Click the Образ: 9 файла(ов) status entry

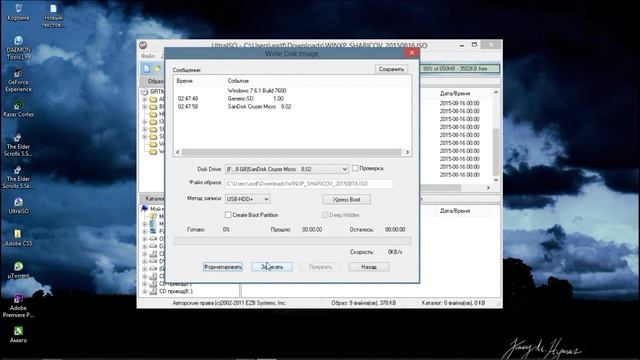[x=364, y=303]
